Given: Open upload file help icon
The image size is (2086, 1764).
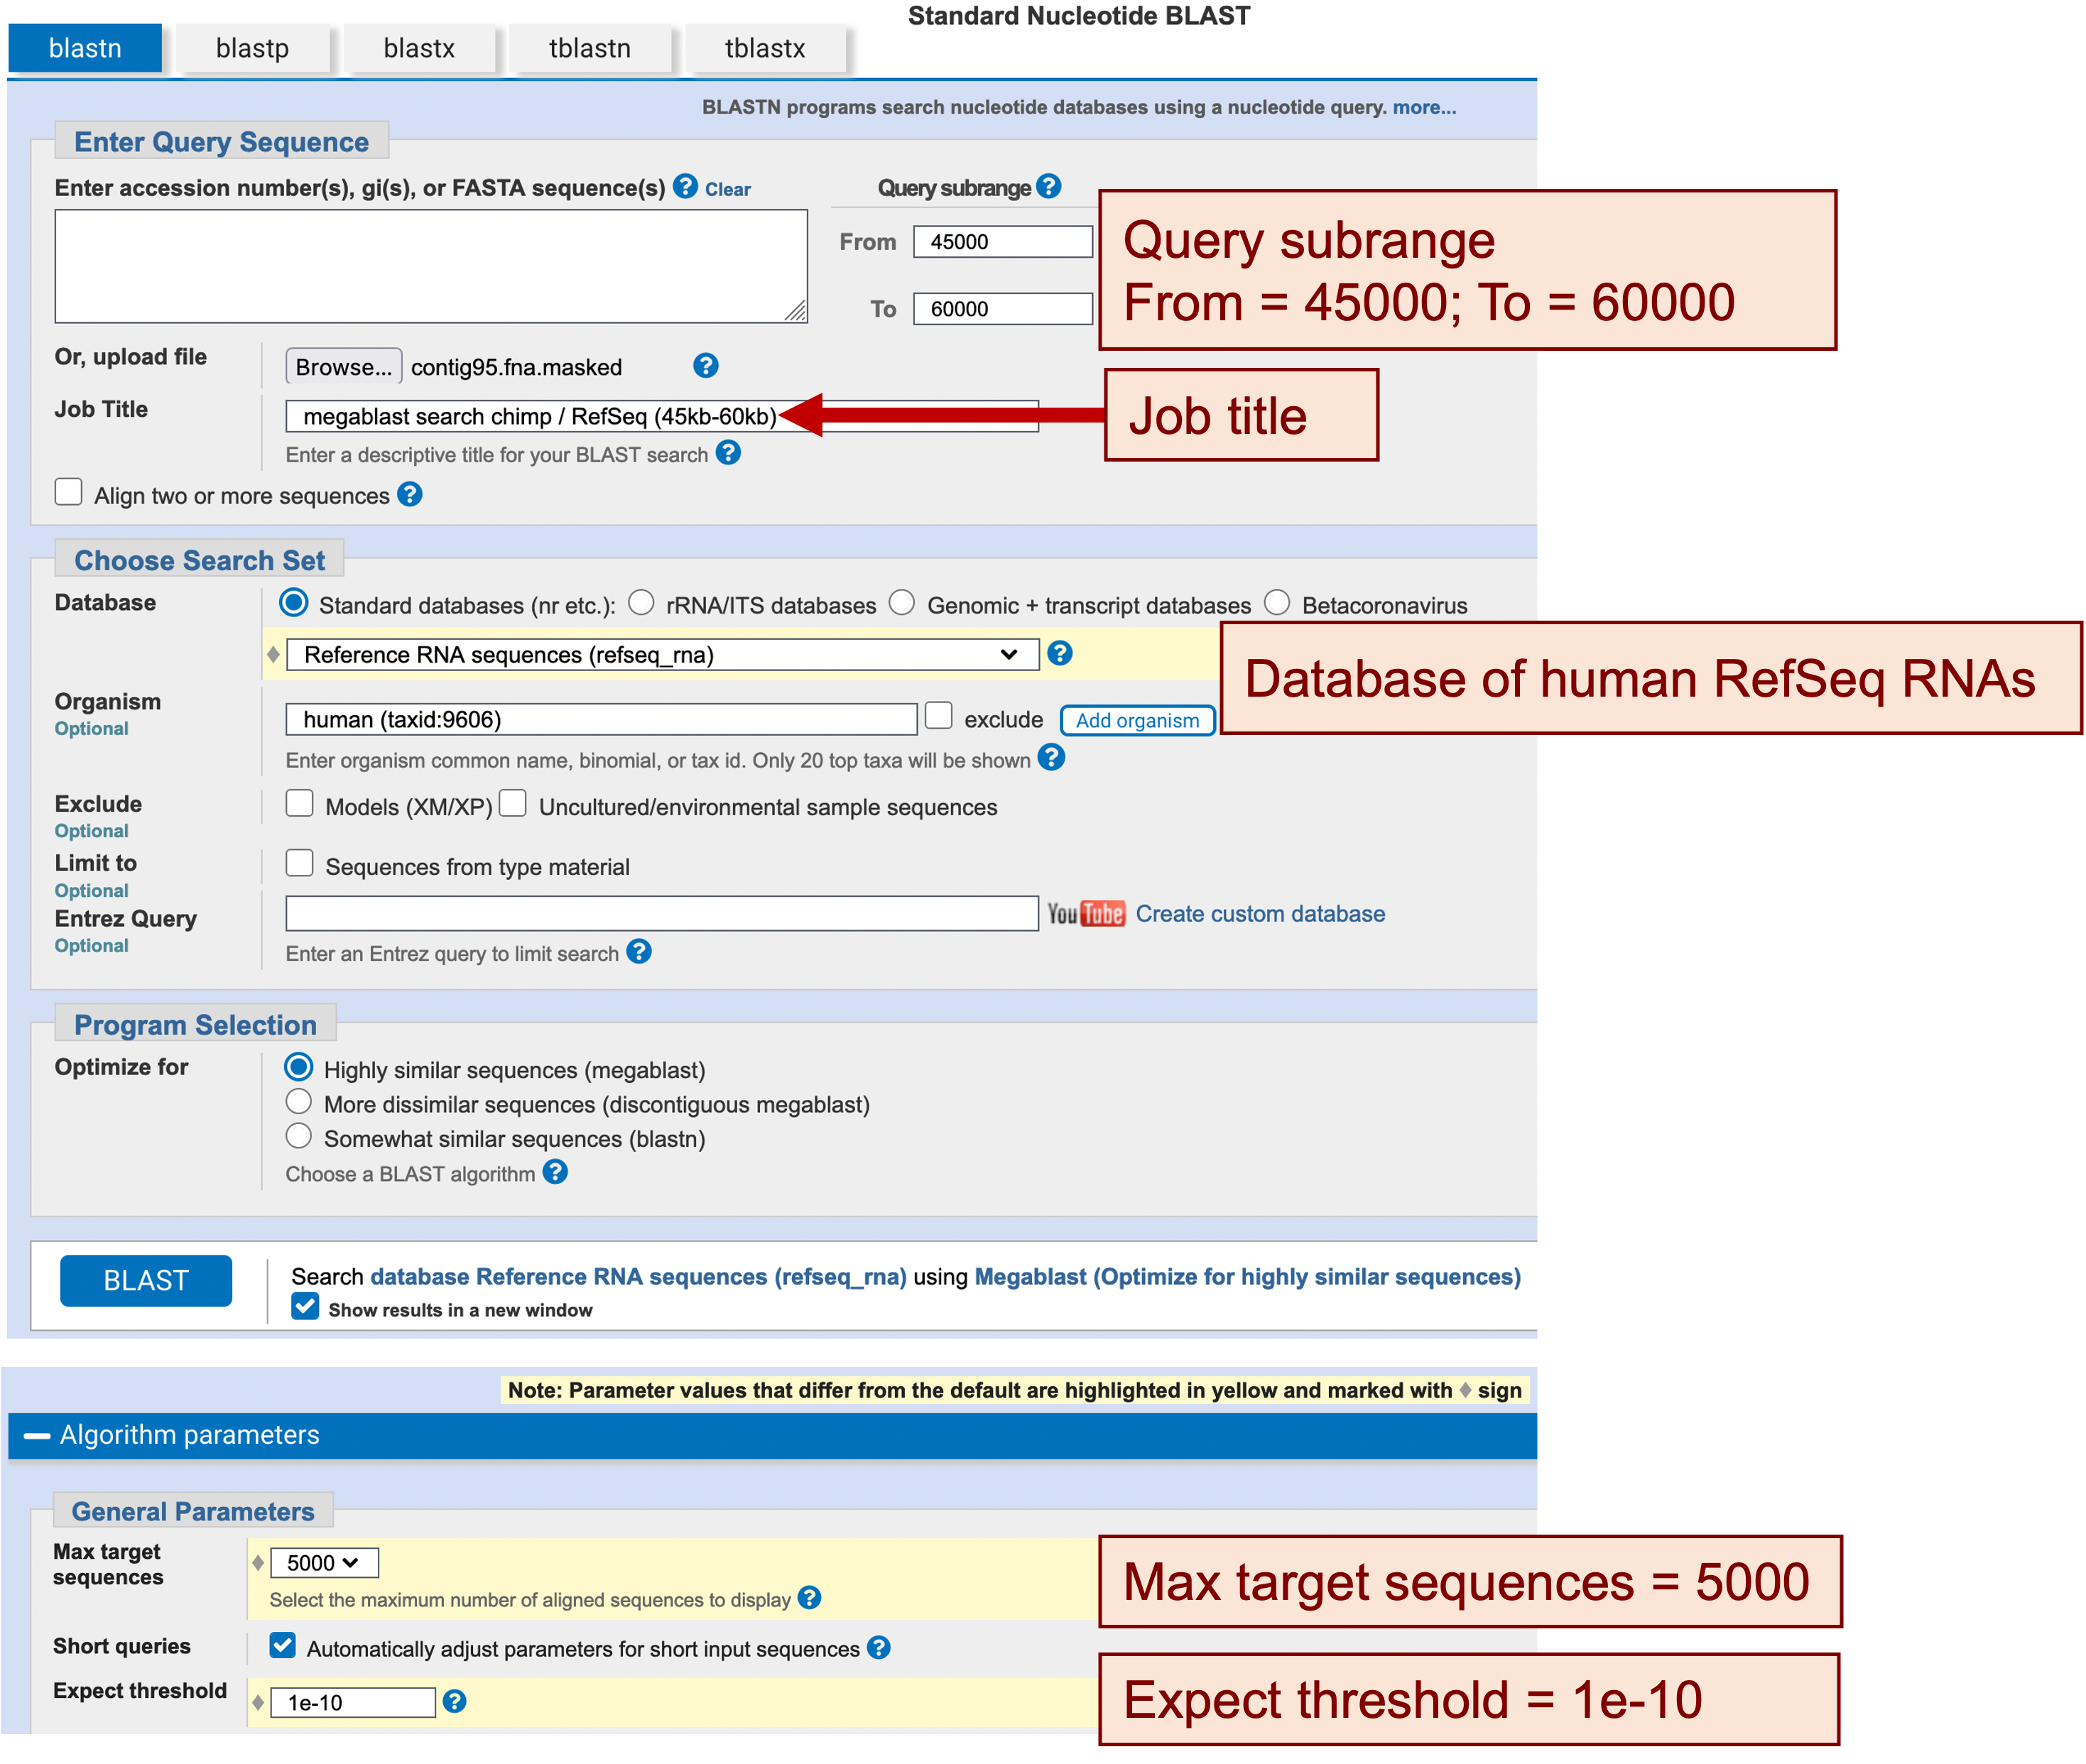Looking at the screenshot, I should coord(706,365).
